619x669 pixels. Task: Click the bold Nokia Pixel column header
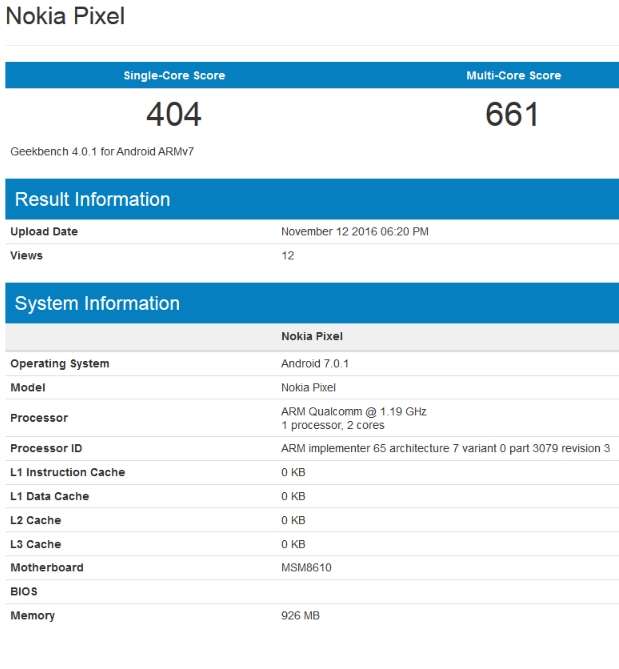[x=312, y=336]
